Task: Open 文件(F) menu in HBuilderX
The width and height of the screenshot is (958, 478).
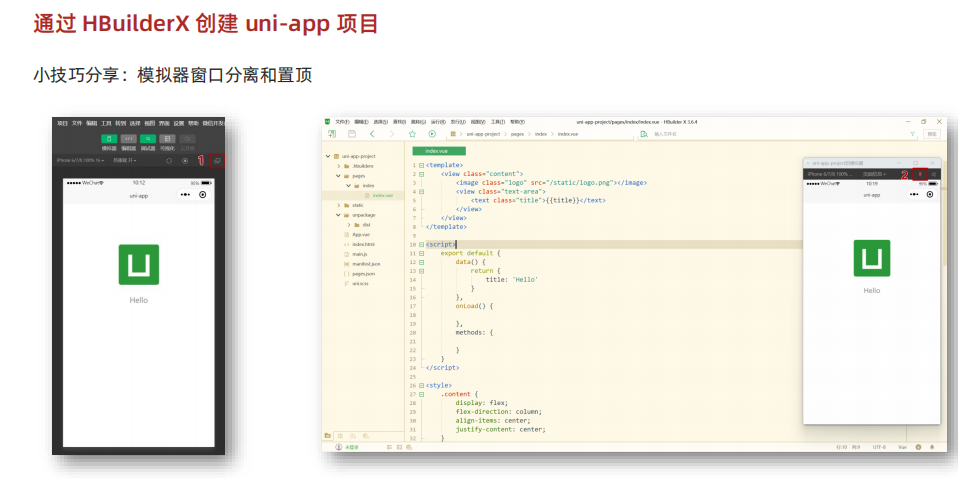Action: pyautogui.click(x=342, y=122)
